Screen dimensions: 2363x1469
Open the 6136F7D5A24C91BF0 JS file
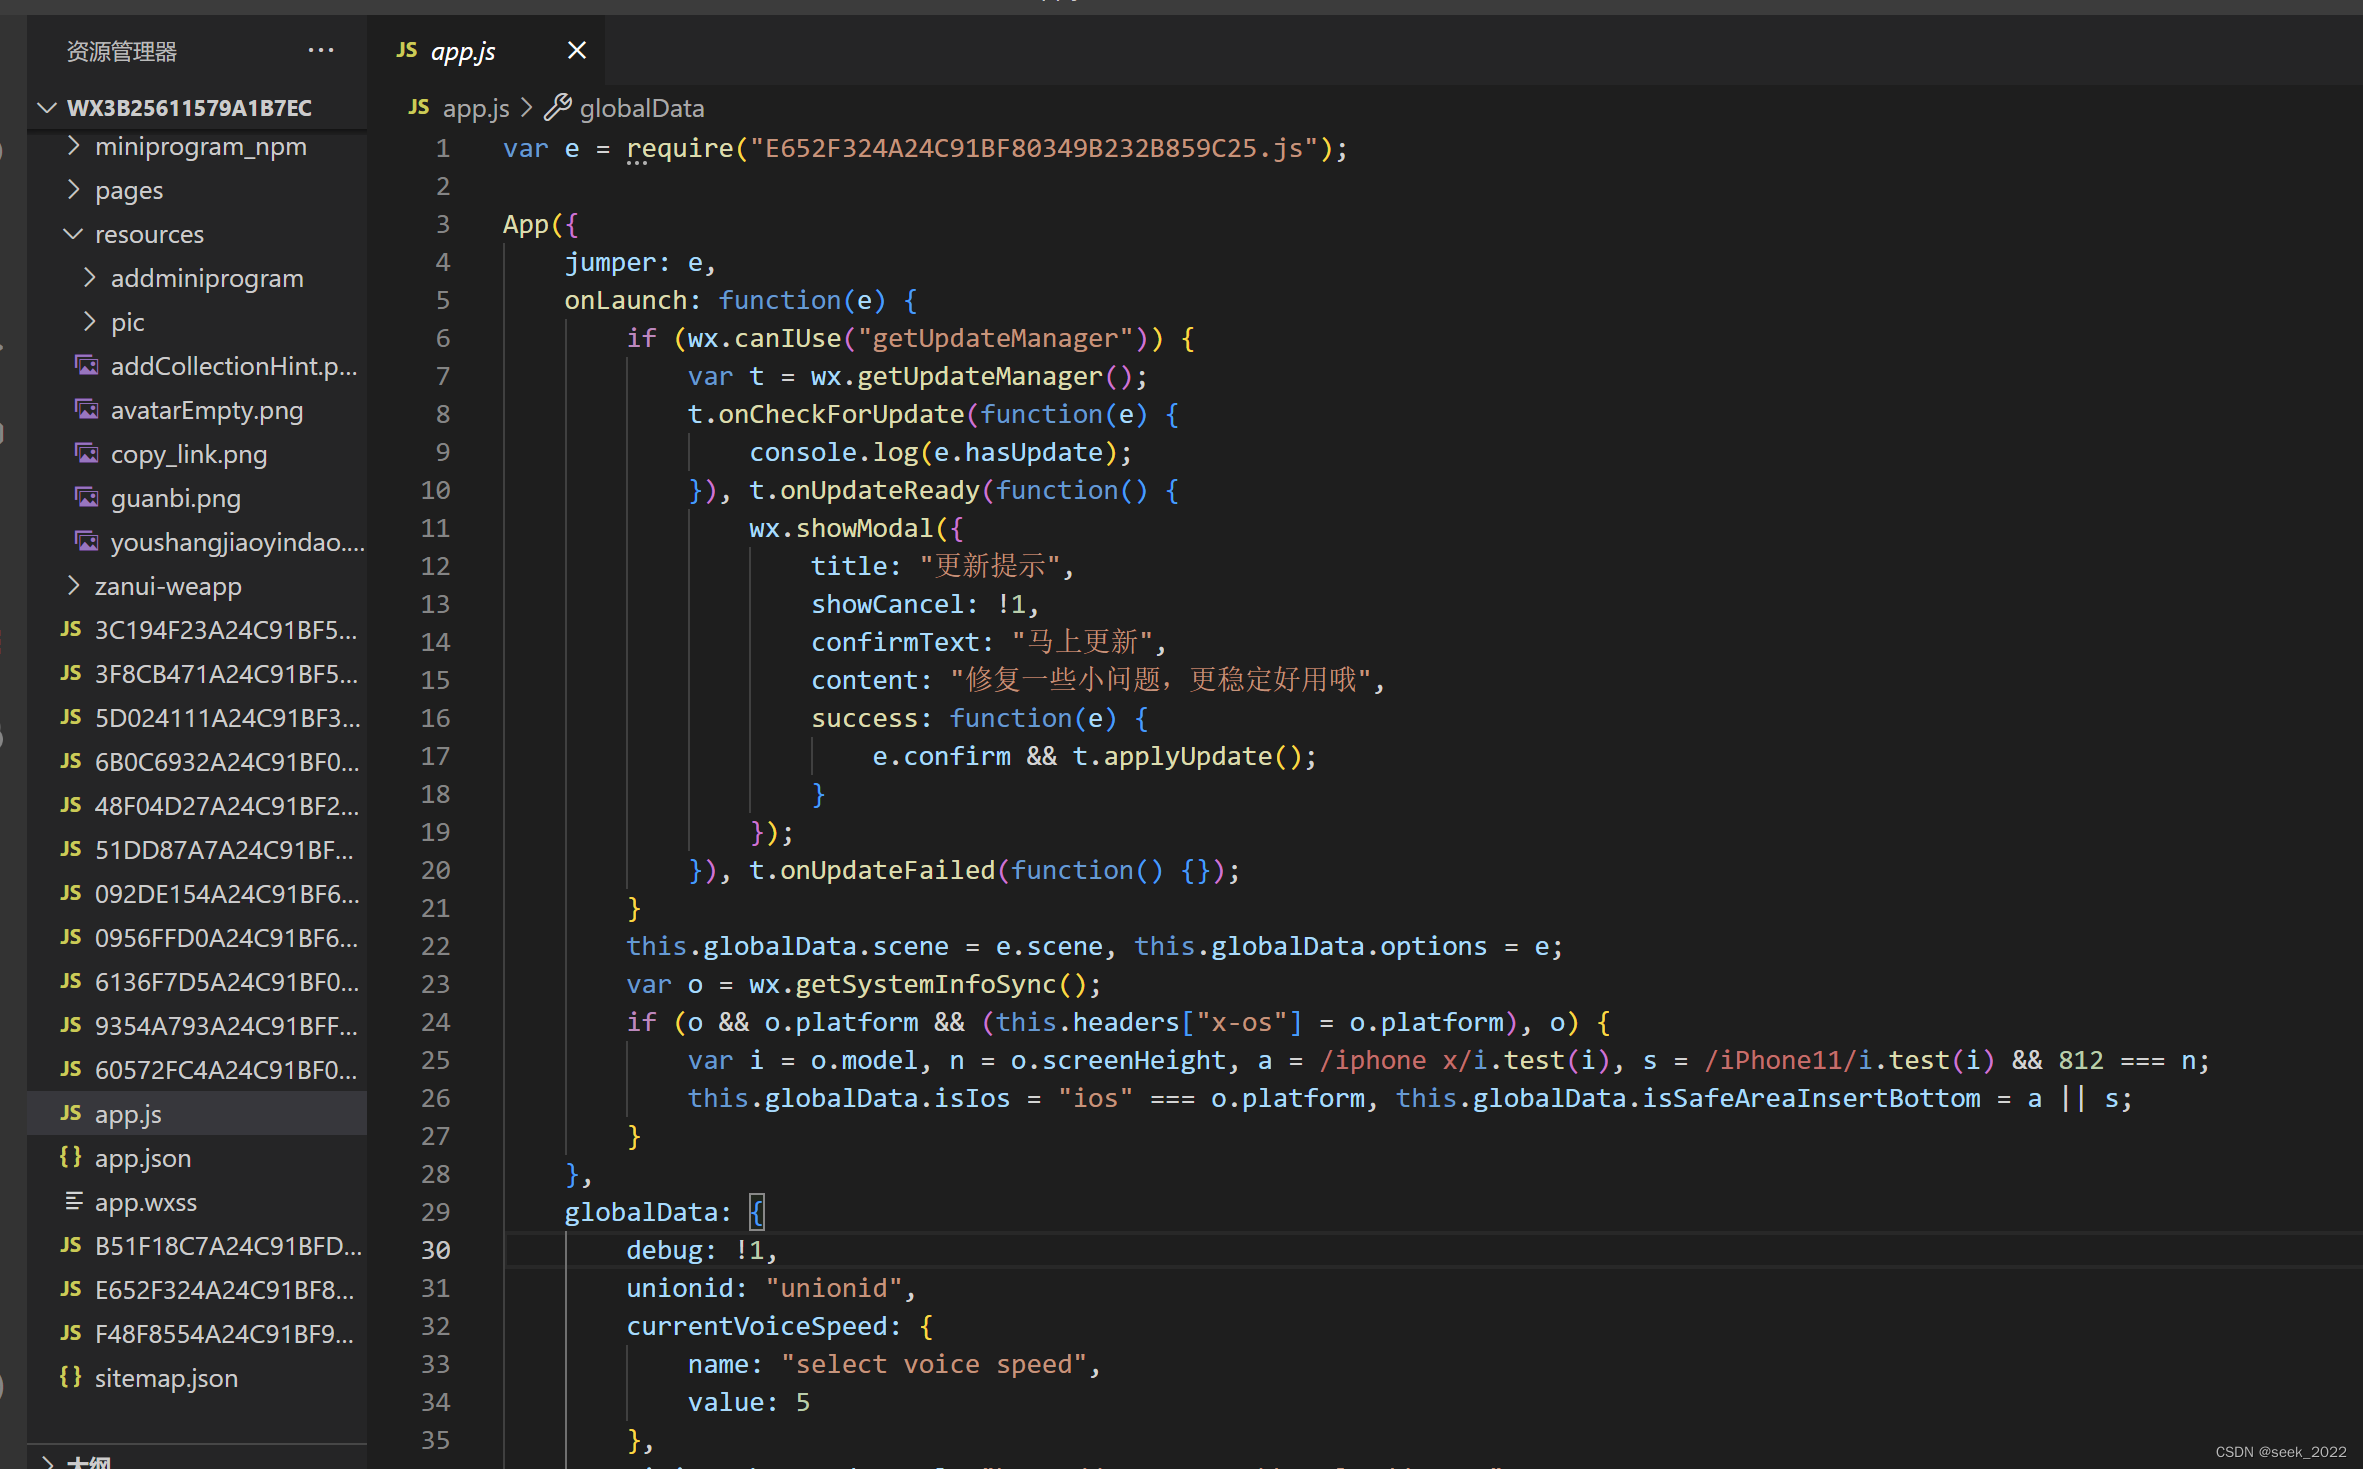[x=197, y=982]
